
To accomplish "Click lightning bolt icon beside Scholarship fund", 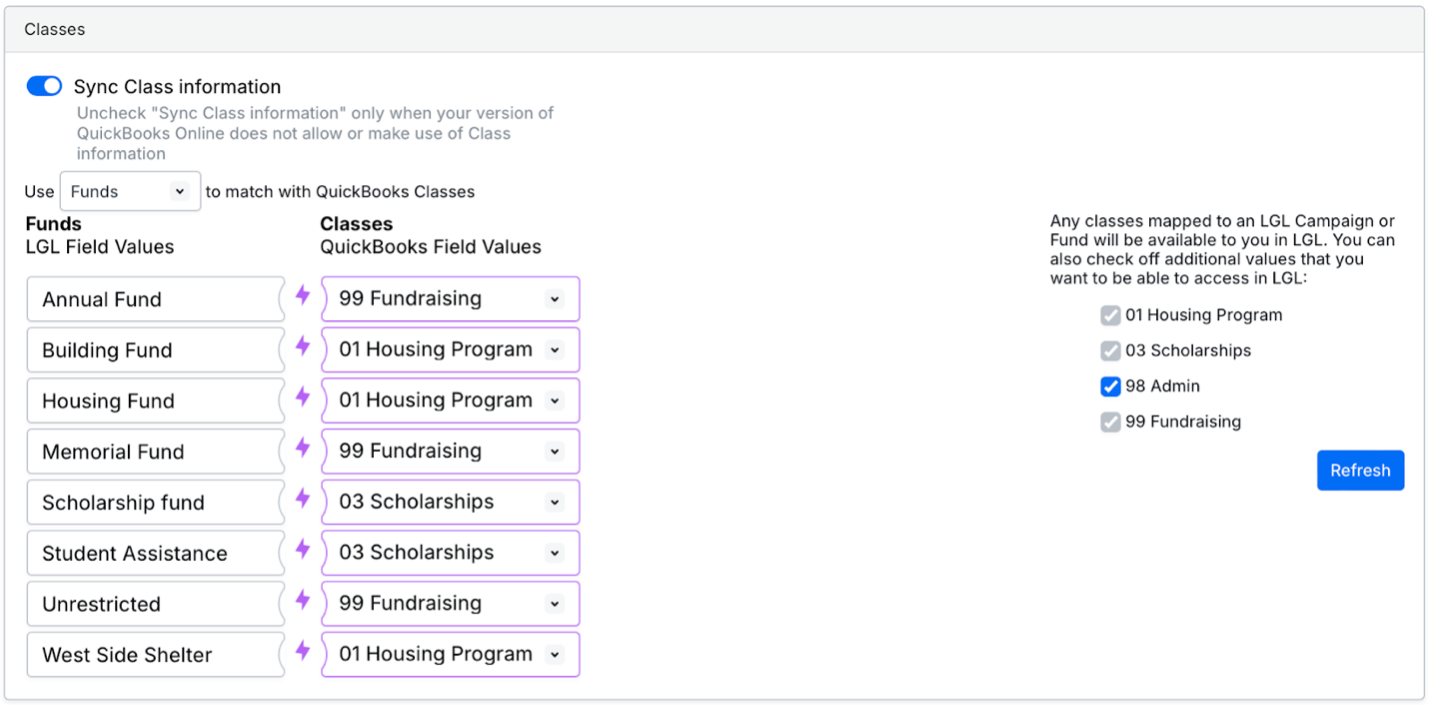I will [x=303, y=499].
